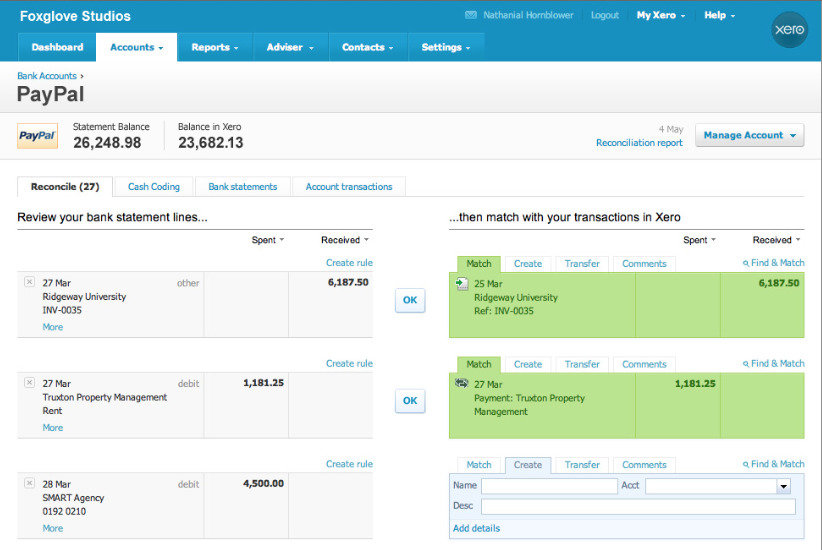Screen dimensions: 822x550
Task: Open Comments tab for the SMART Agency line
Action: (644, 465)
